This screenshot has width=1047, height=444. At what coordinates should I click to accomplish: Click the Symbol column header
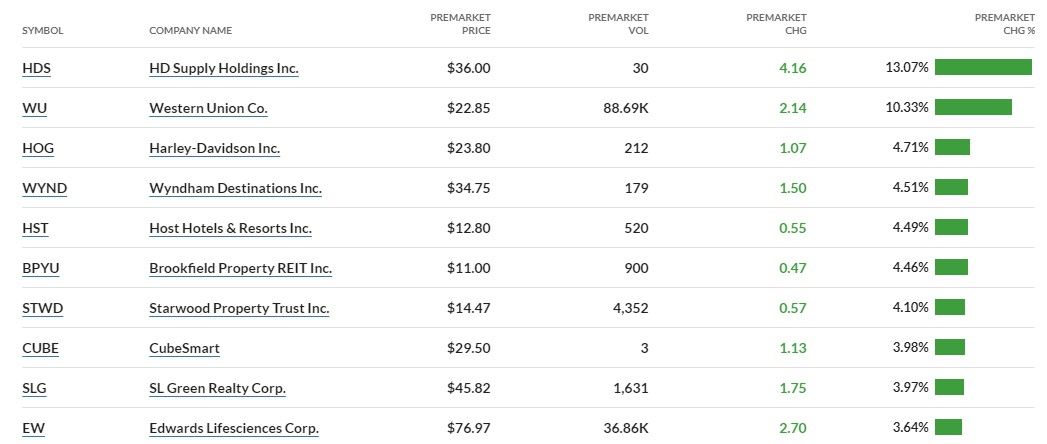42,30
